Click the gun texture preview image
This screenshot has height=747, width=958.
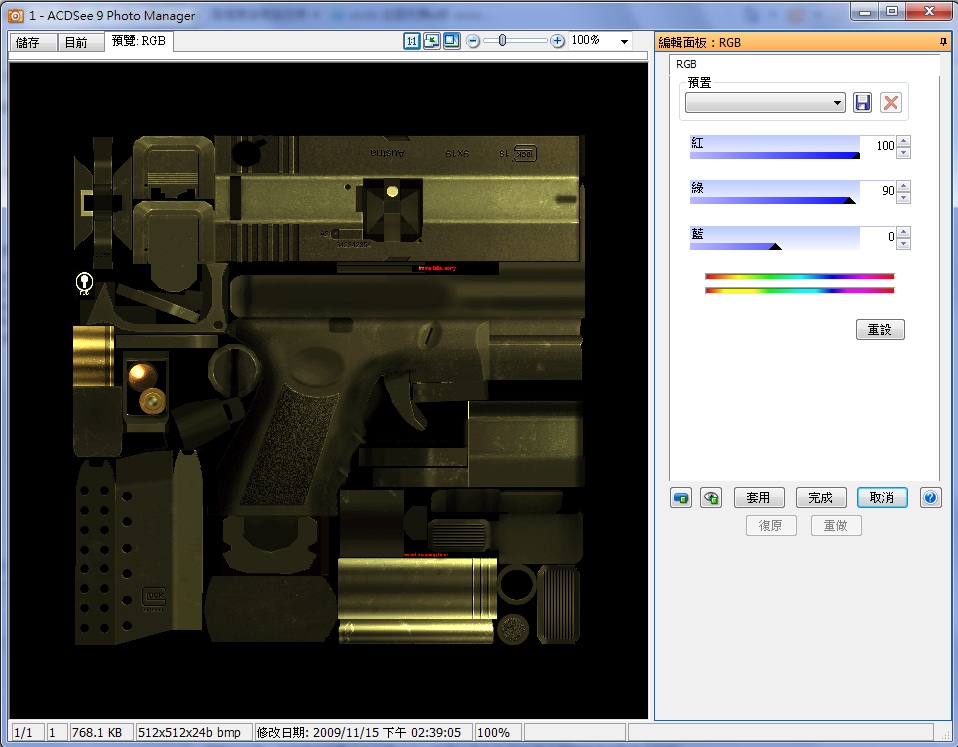(329, 390)
